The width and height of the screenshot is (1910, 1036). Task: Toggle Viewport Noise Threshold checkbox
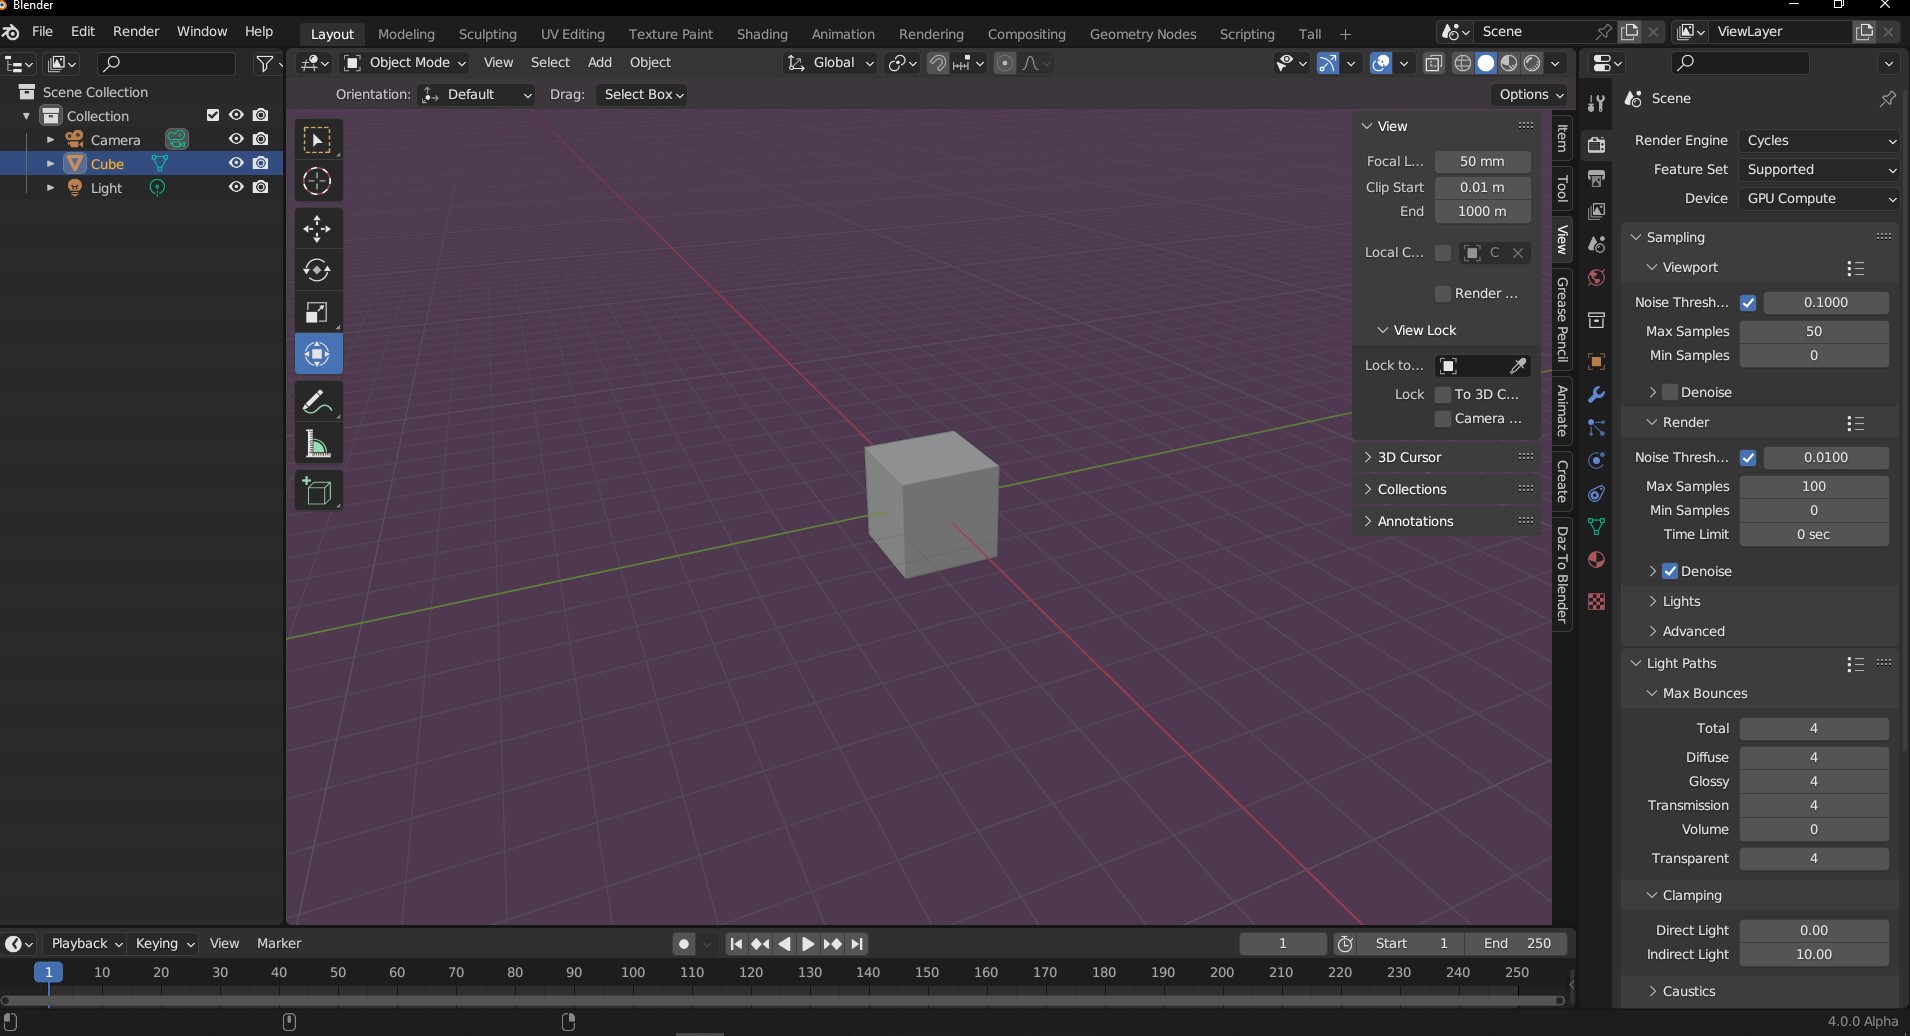1748,302
